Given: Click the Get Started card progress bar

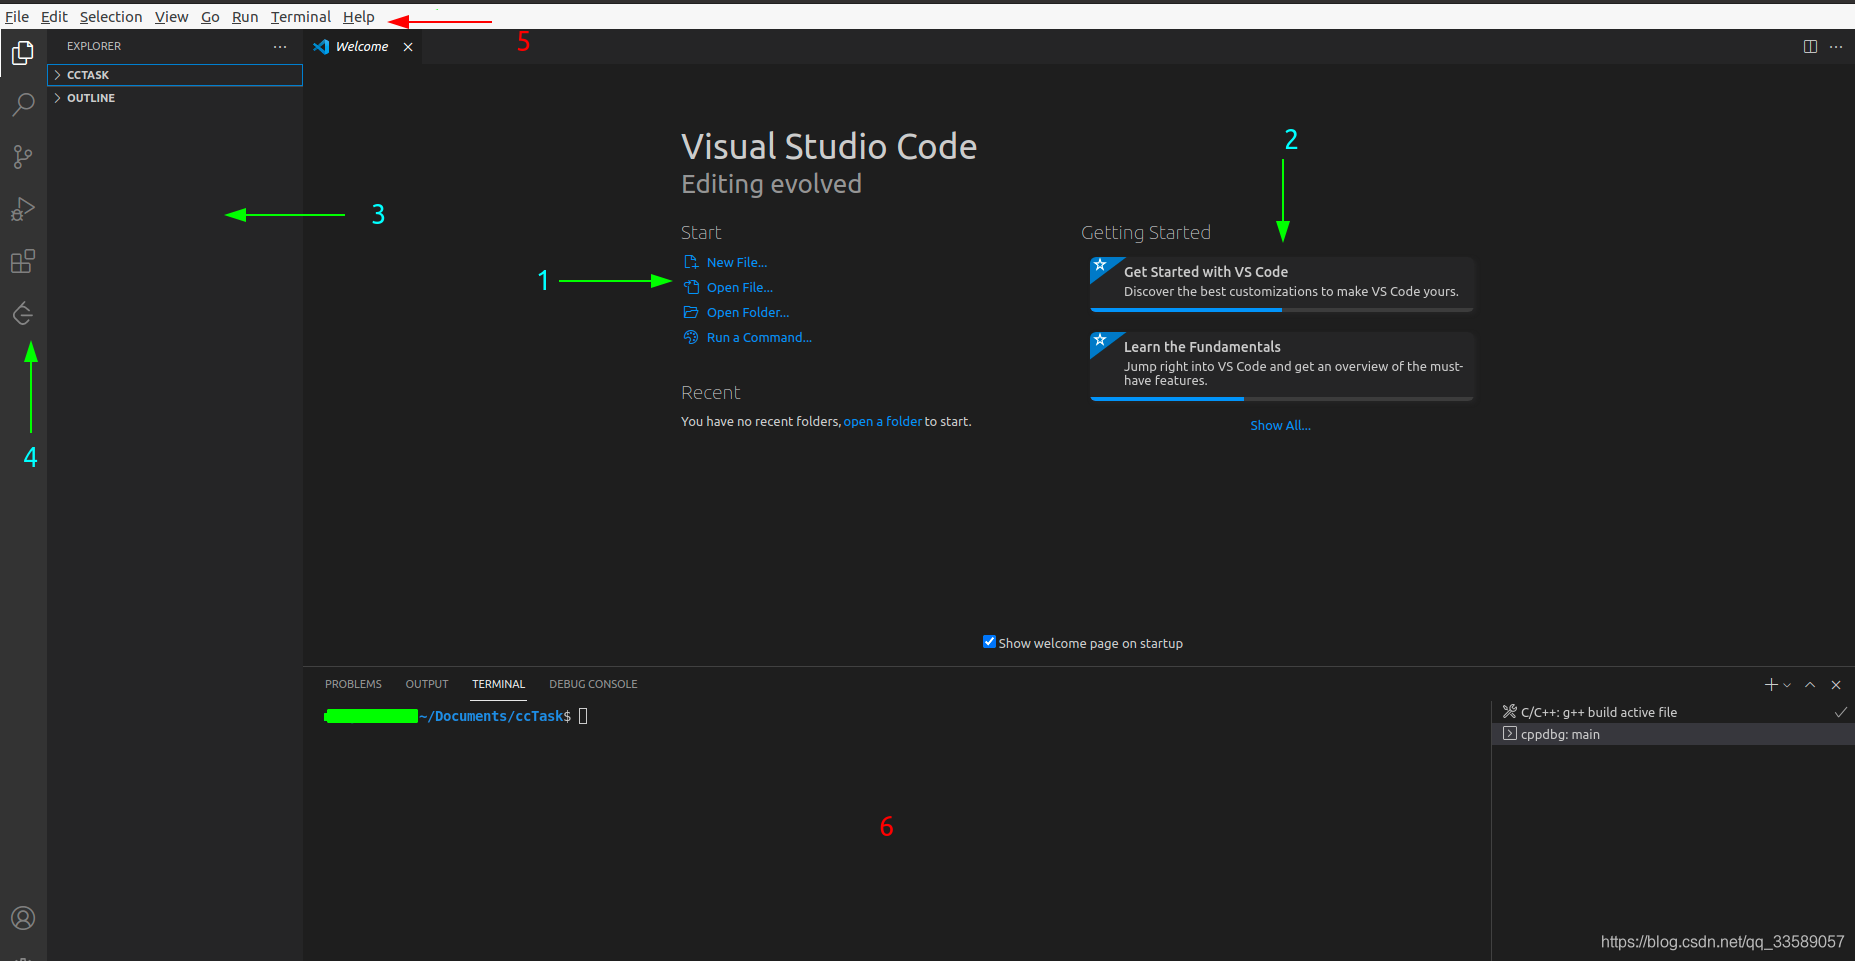Looking at the screenshot, I should (x=1282, y=310).
